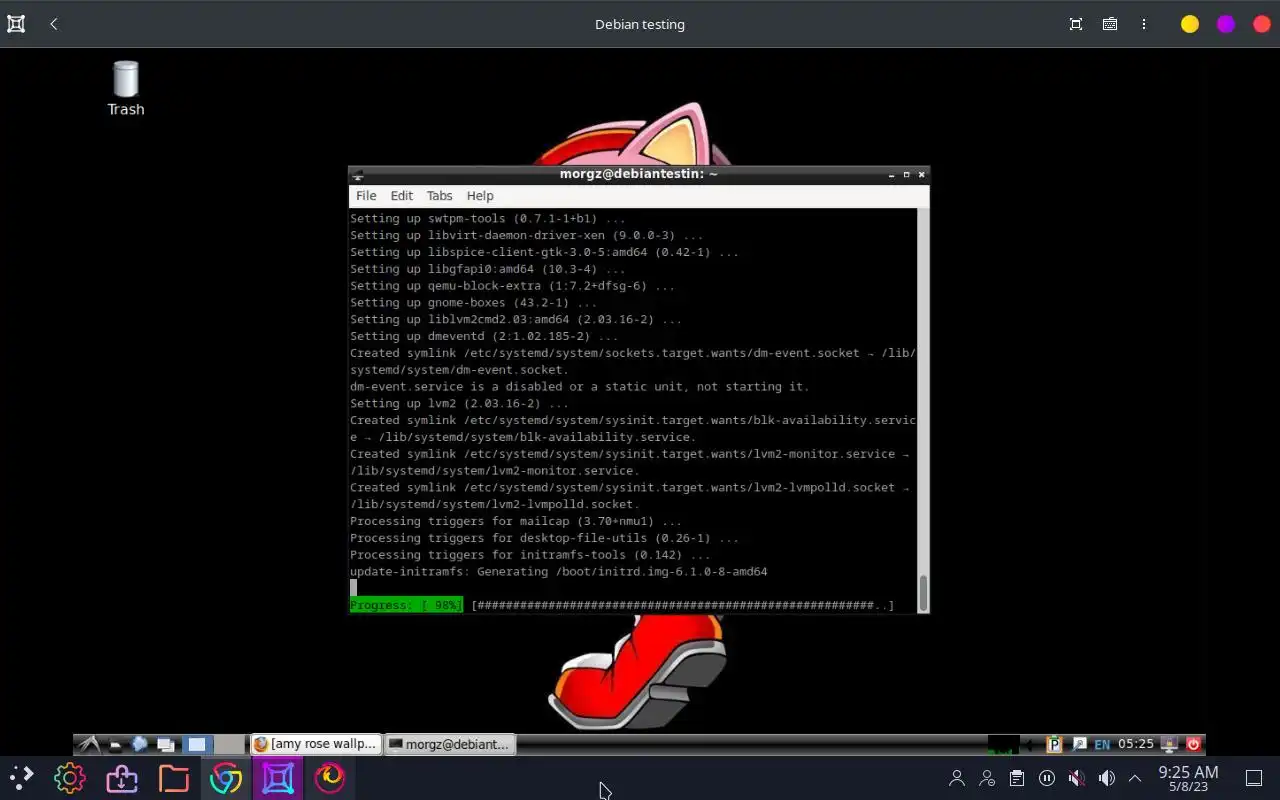The height and width of the screenshot is (800, 1280).
Task: Launch the web browser globe icon in LXDE panel
Action: [139, 744]
